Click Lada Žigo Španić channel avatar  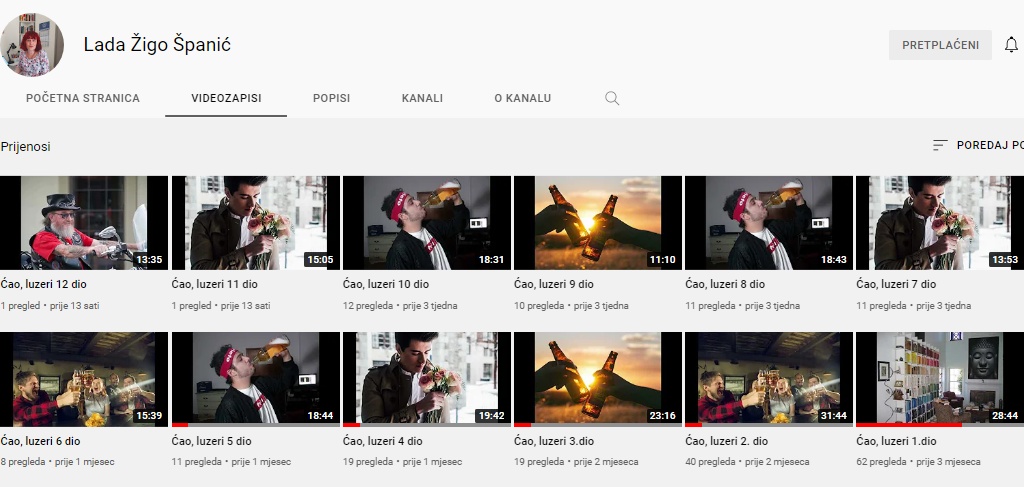coord(32,45)
